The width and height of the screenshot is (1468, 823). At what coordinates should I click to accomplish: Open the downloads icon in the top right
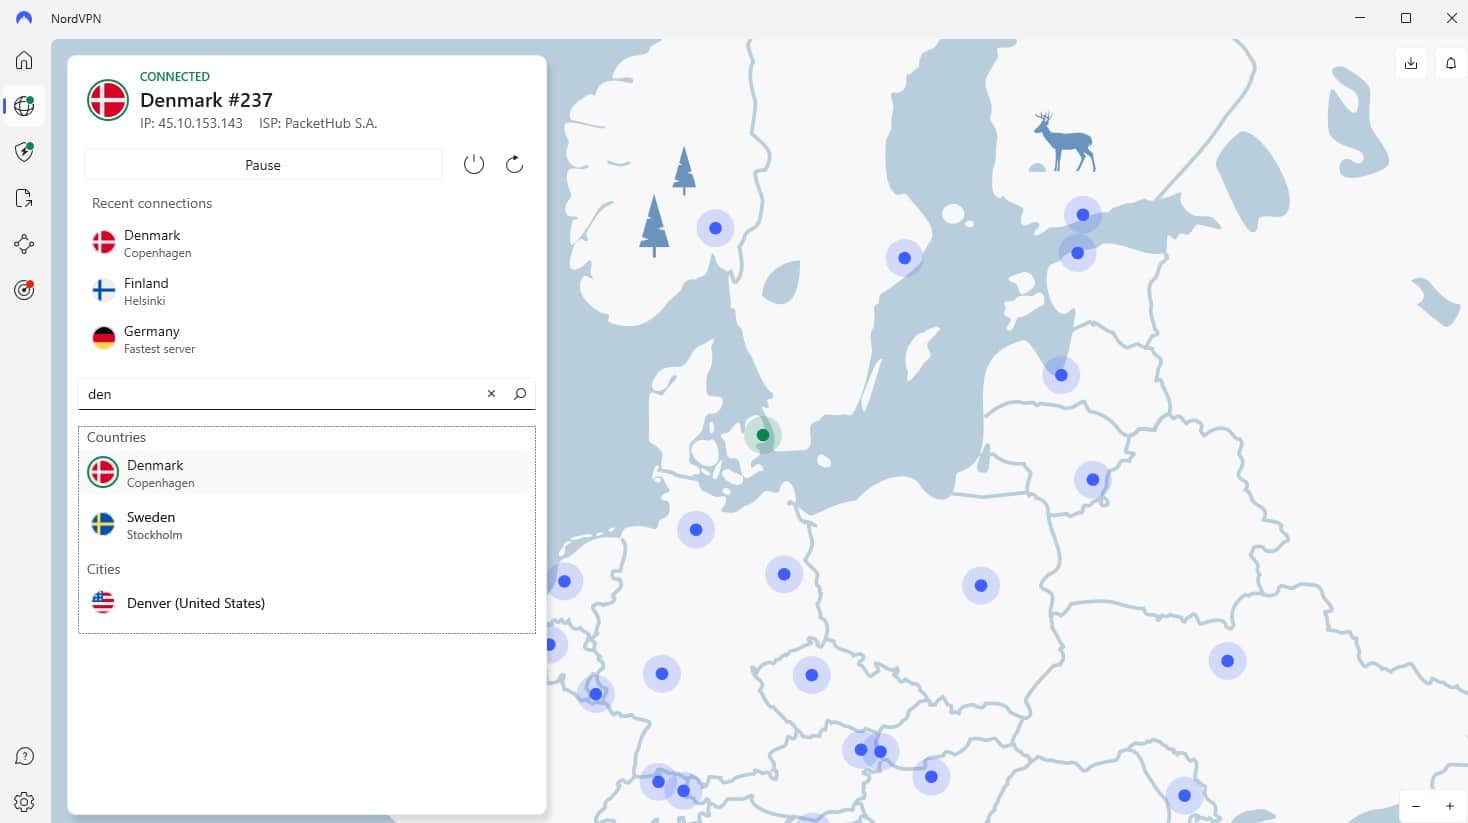coord(1411,63)
